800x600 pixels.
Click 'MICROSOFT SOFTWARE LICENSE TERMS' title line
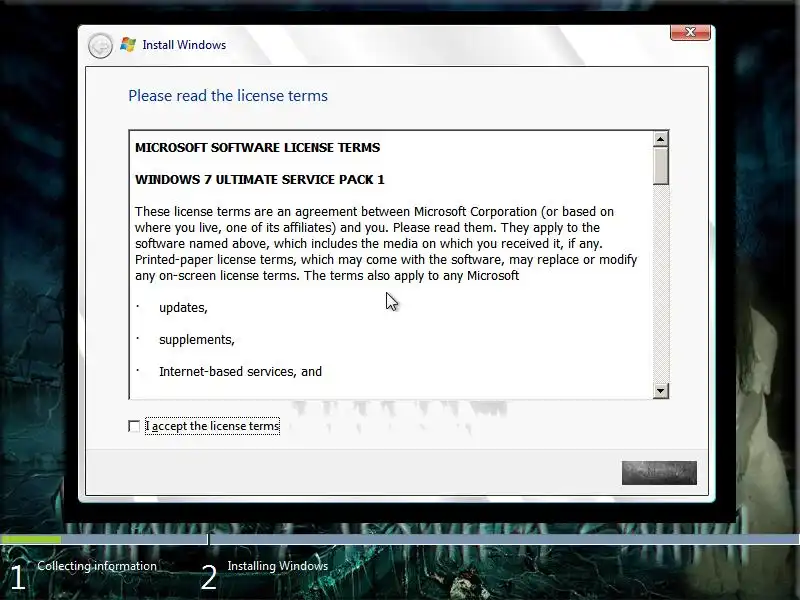(258, 148)
